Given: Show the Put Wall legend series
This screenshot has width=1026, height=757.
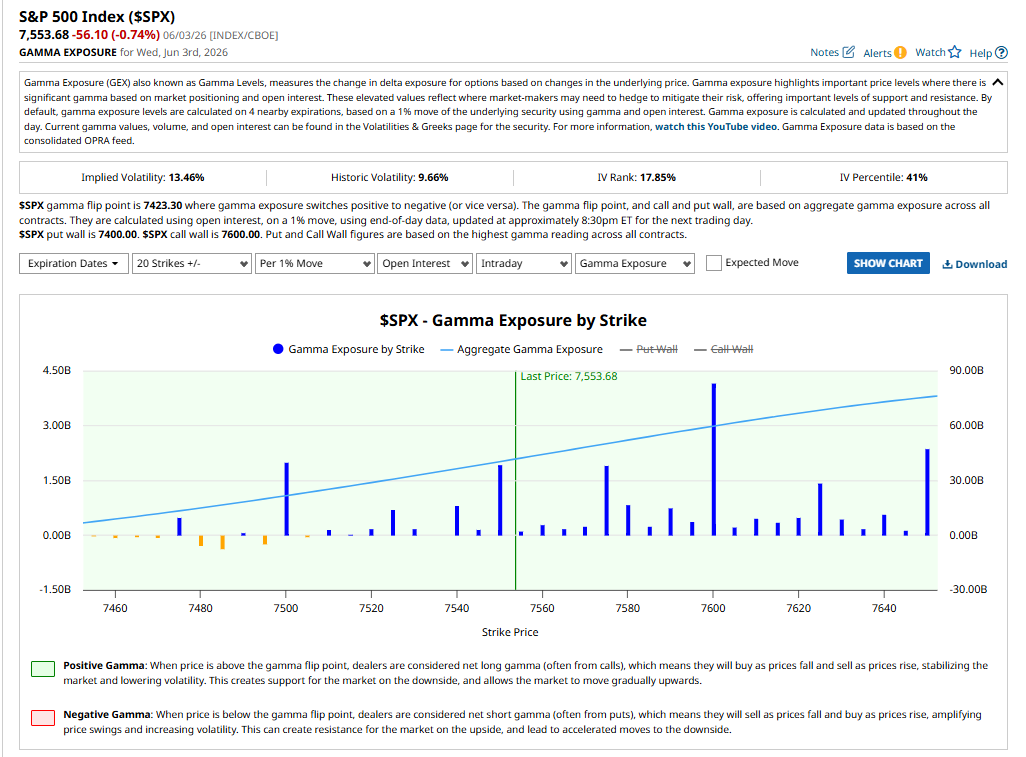Looking at the screenshot, I should tap(648, 349).
